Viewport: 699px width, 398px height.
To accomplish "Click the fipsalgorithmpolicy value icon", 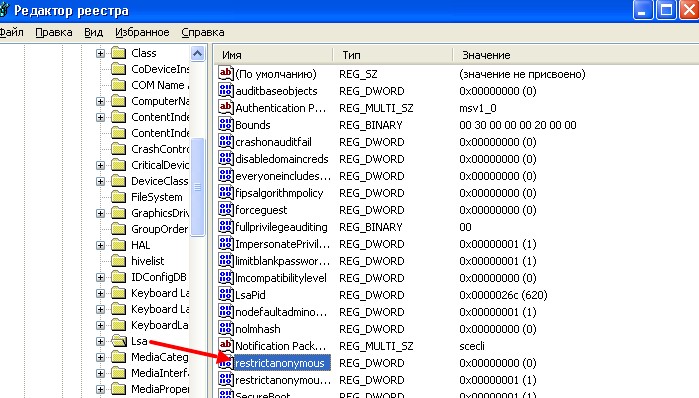I will click(x=226, y=193).
